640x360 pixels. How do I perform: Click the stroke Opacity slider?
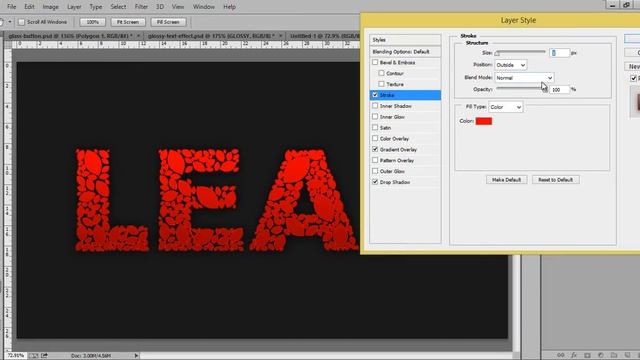pos(521,89)
